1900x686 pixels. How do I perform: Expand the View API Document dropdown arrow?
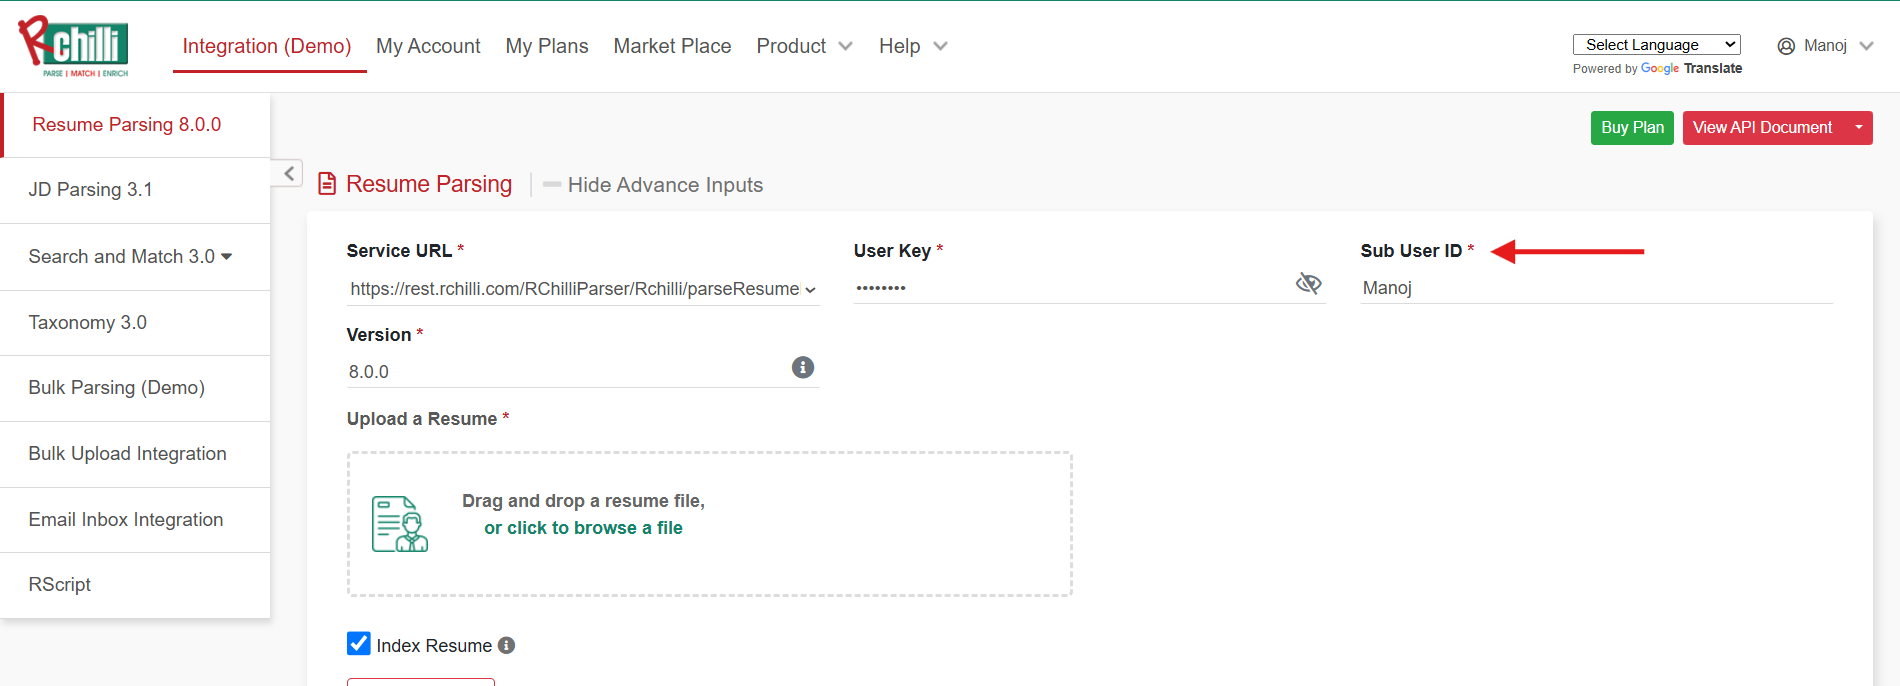[1859, 127]
